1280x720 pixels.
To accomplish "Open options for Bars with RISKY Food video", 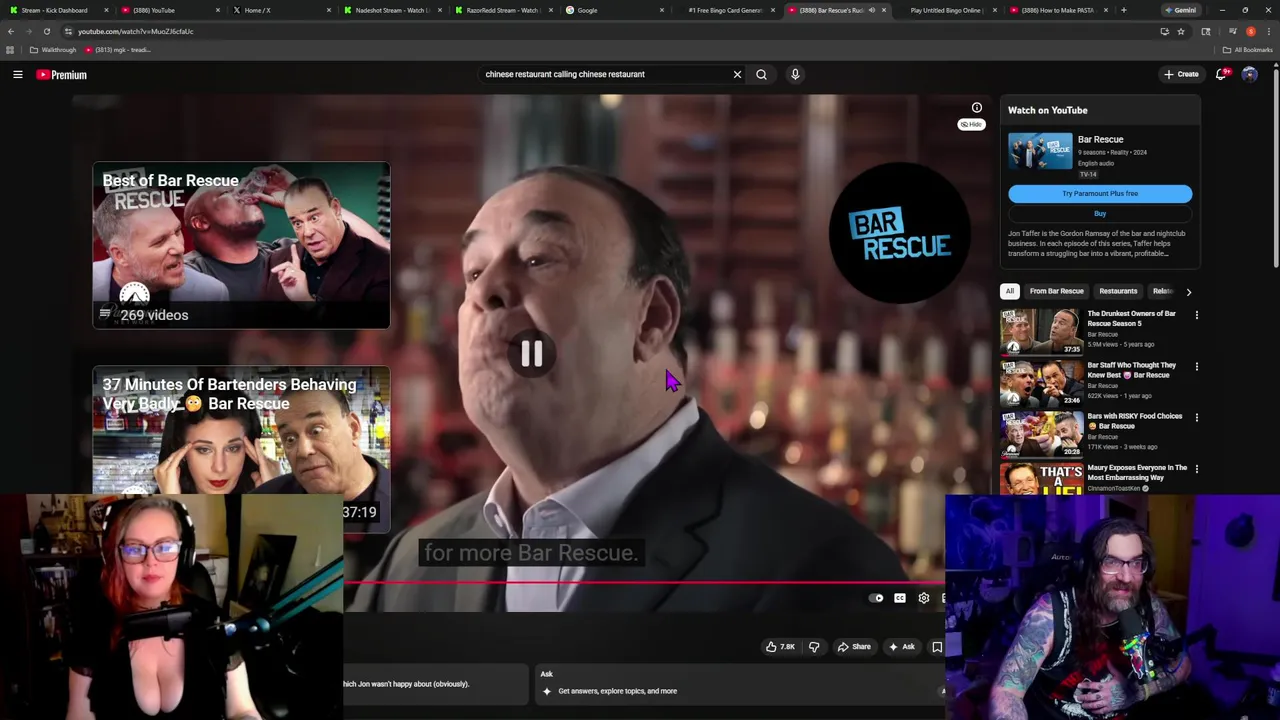I will pos(1196,417).
